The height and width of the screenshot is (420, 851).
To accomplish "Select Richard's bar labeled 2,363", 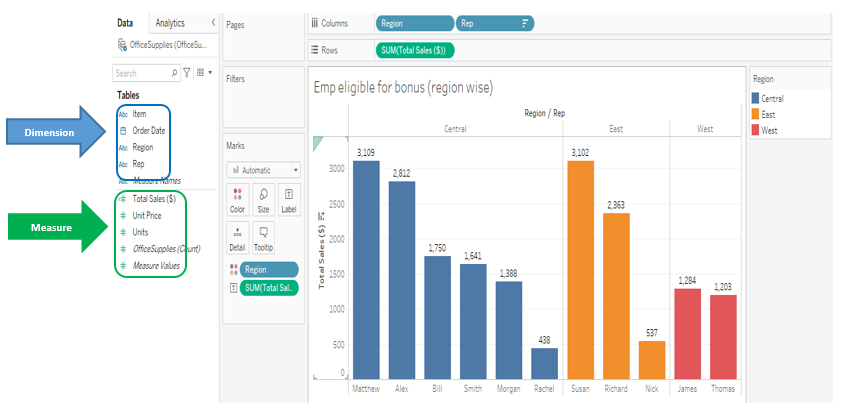I will pos(616,296).
